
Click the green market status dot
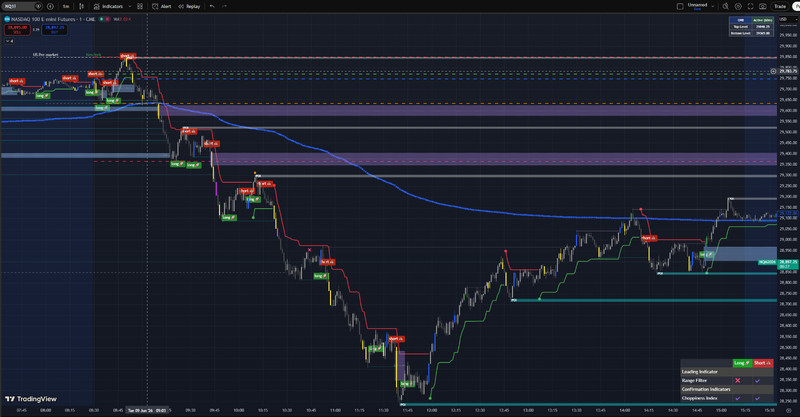click(102, 19)
